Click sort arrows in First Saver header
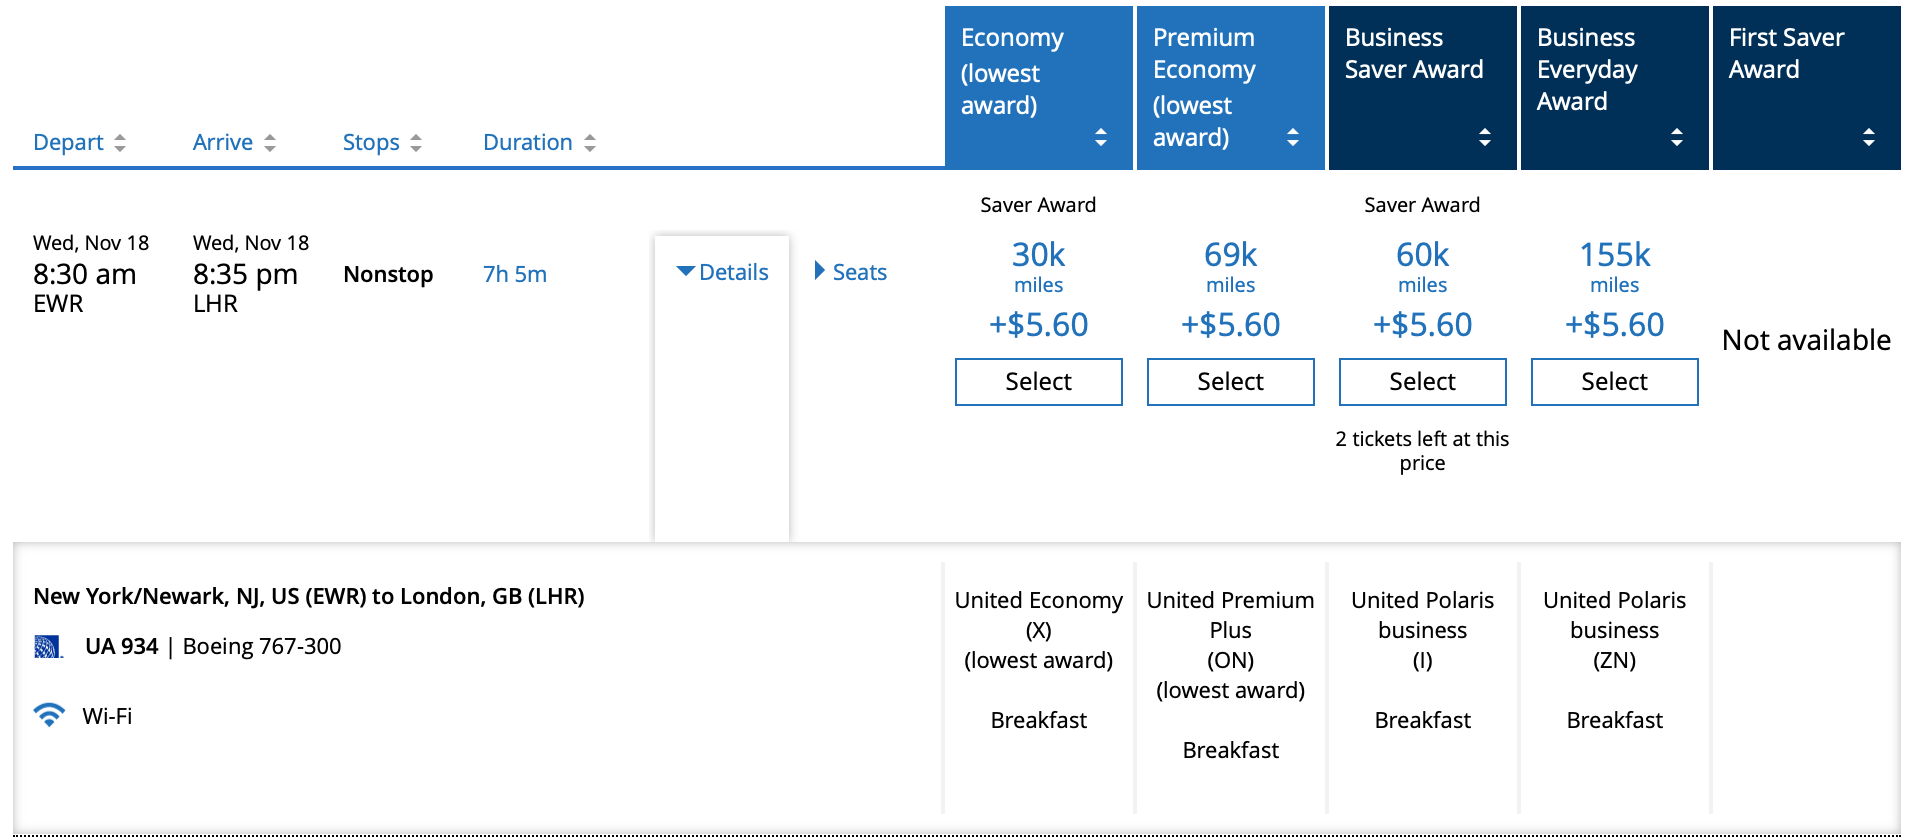Image resolution: width=1912 pixels, height=840 pixels. click(1869, 137)
